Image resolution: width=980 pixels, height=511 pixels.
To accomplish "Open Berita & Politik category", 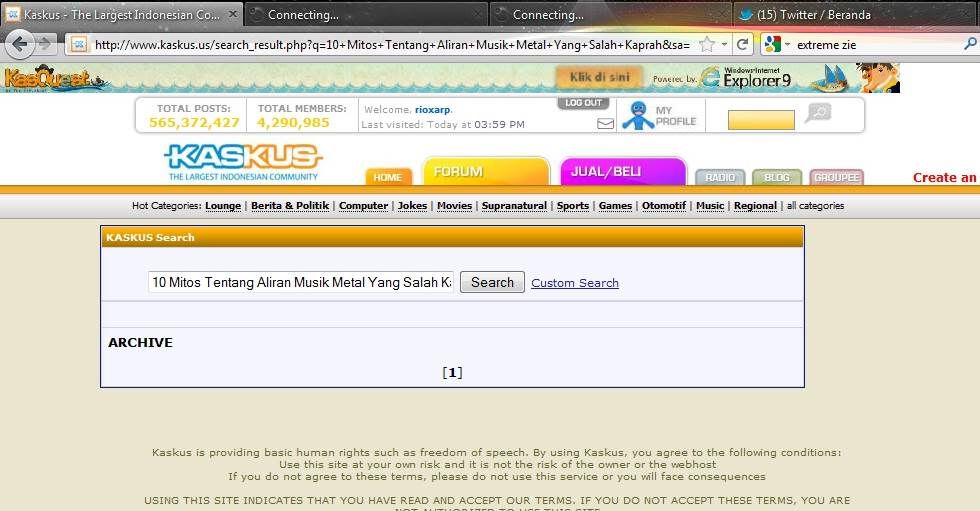I will (x=290, y=206).
